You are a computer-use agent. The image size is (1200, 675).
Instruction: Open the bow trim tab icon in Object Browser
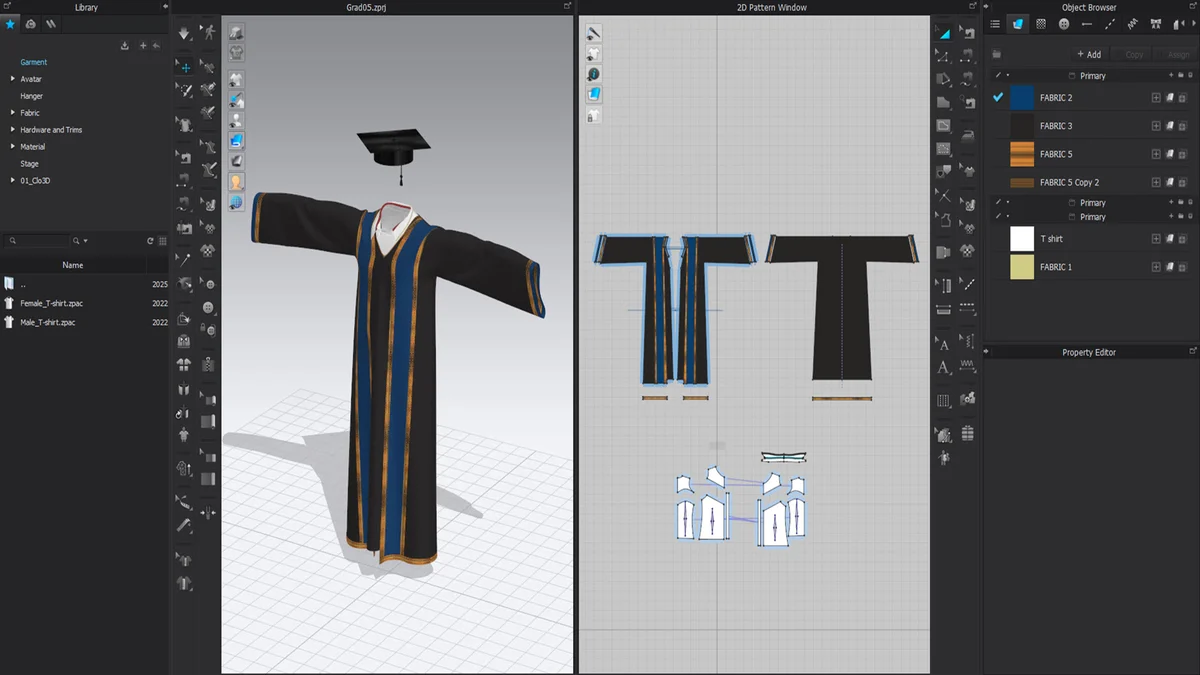pyautogui.click(x=1156, y=24)
